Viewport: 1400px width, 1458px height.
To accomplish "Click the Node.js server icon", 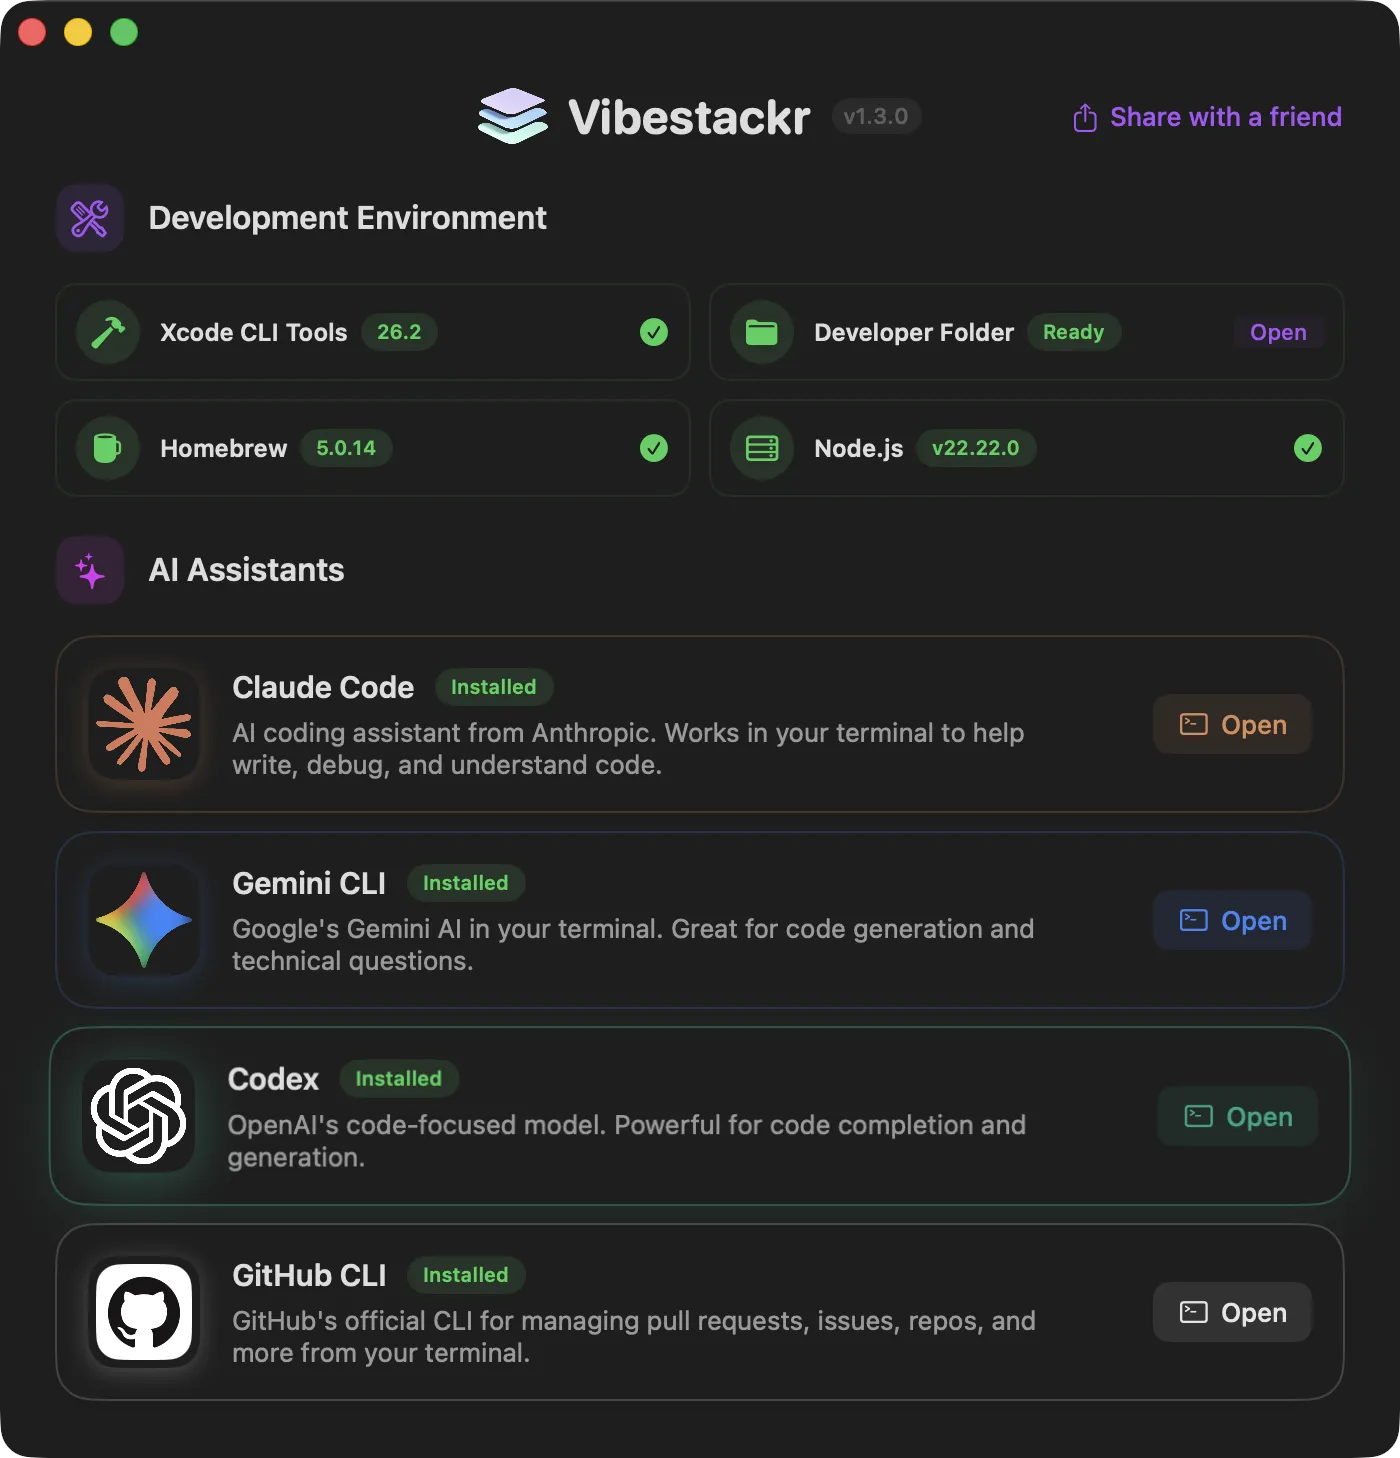I will pos(761,448).
